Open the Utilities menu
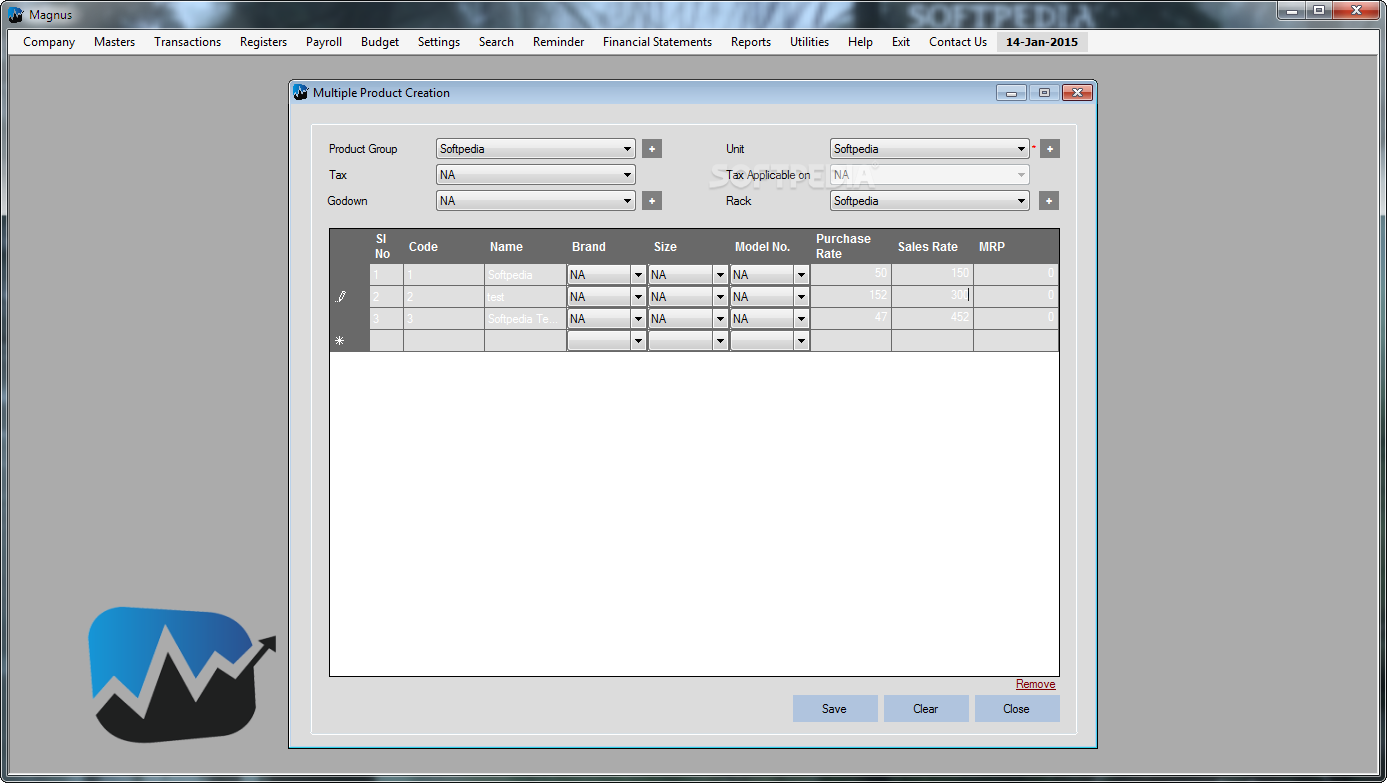This screenshot has width=1387, height=783. pyautogui.click(x=810, y=42)
